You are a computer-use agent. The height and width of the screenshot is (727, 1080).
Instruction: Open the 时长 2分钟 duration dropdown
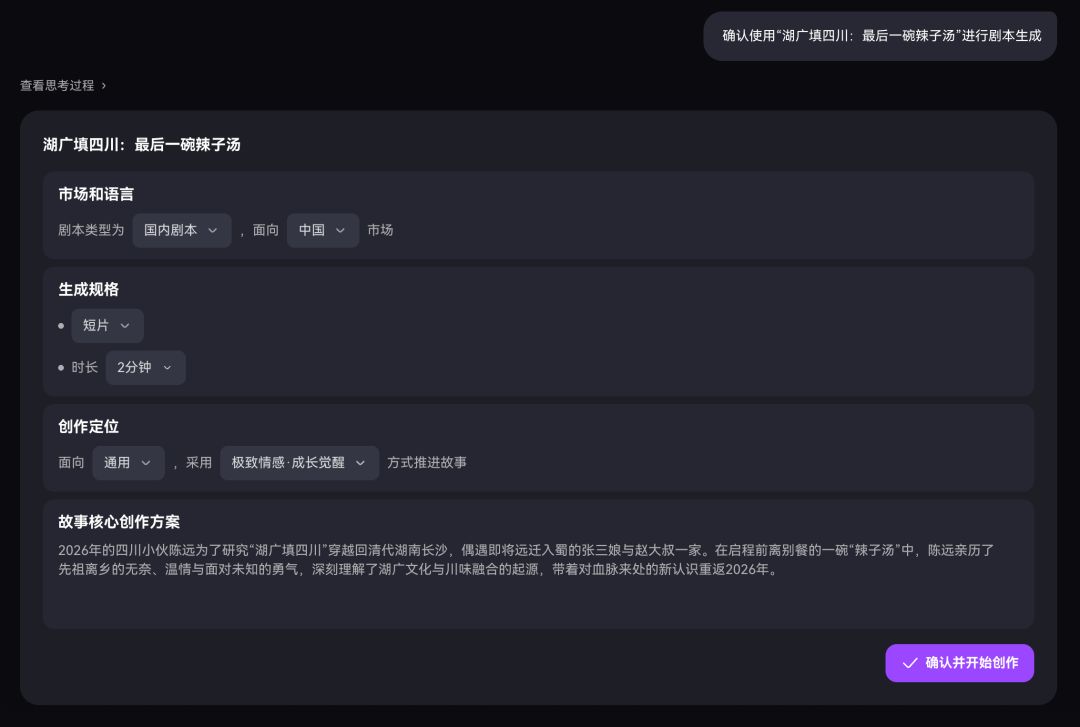point(146,368)
